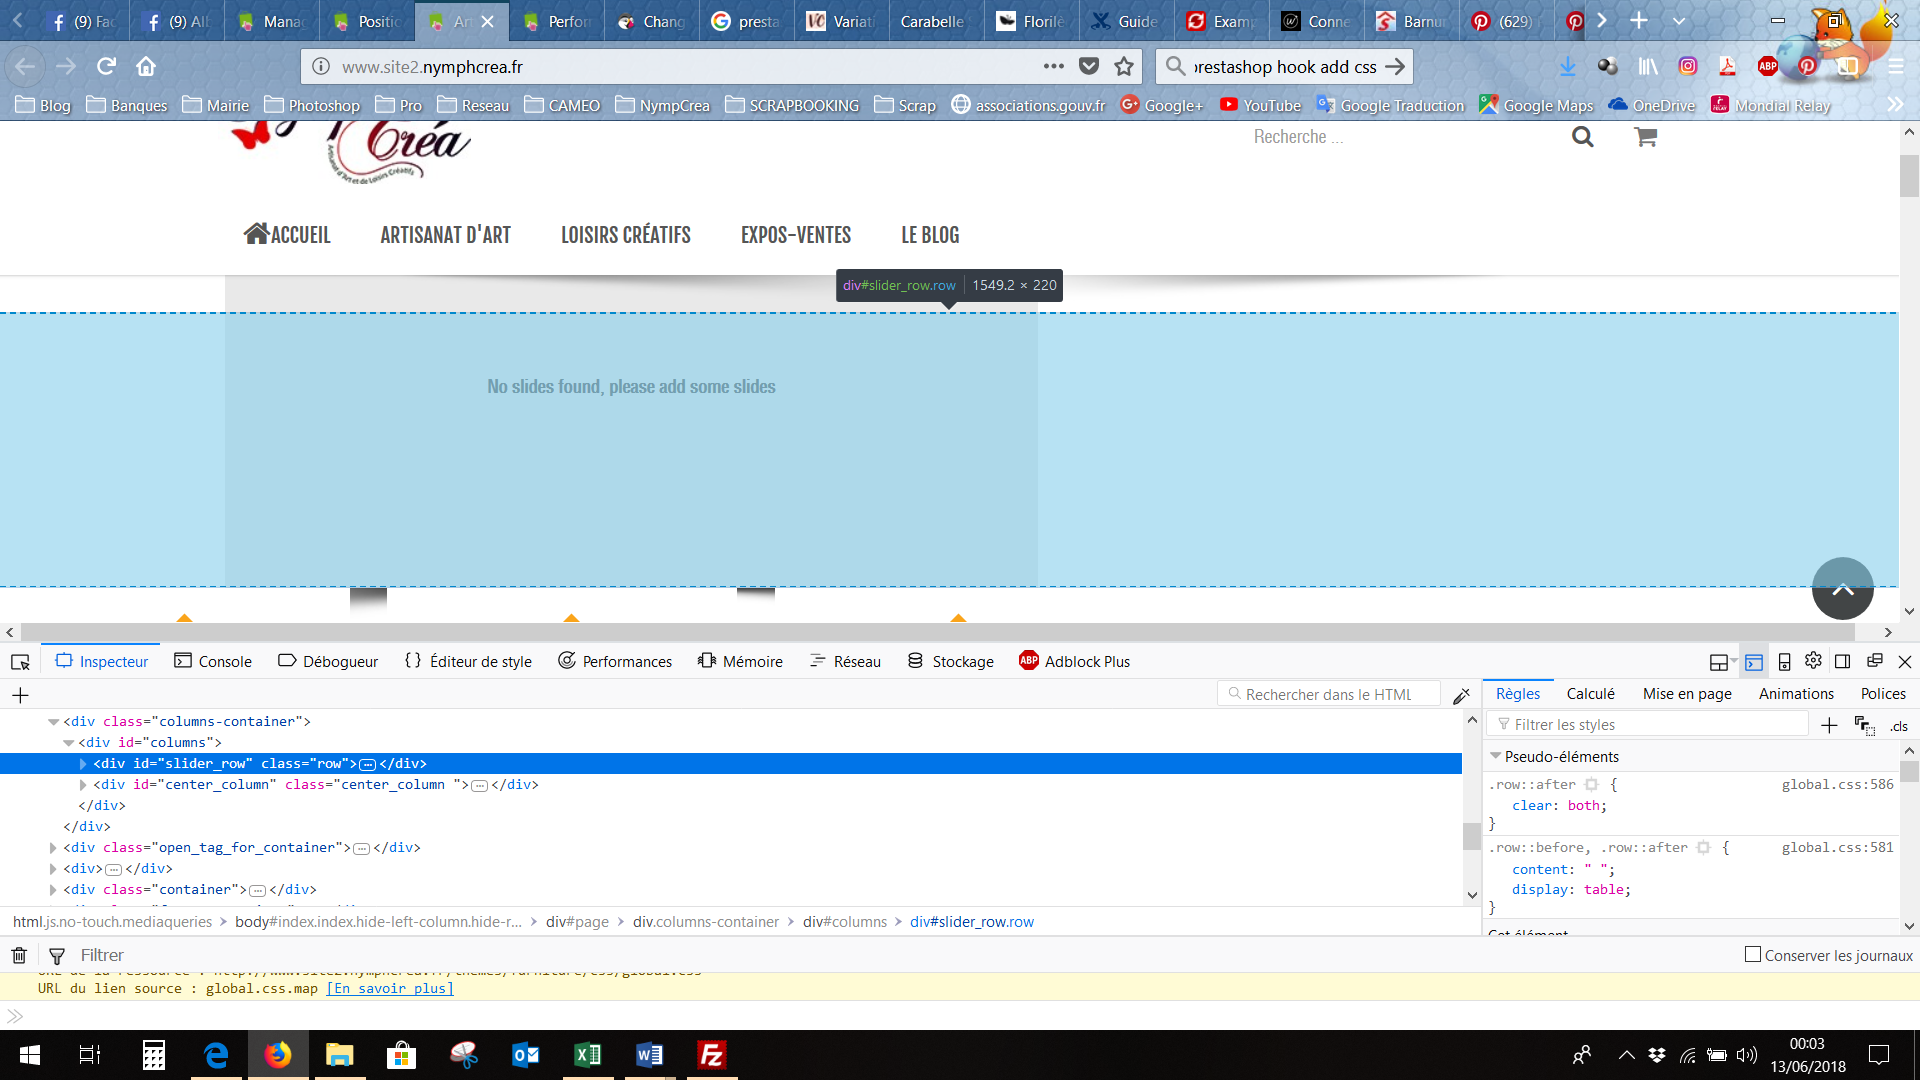Bookmark this page with the star icon

tap(1124, 66)
